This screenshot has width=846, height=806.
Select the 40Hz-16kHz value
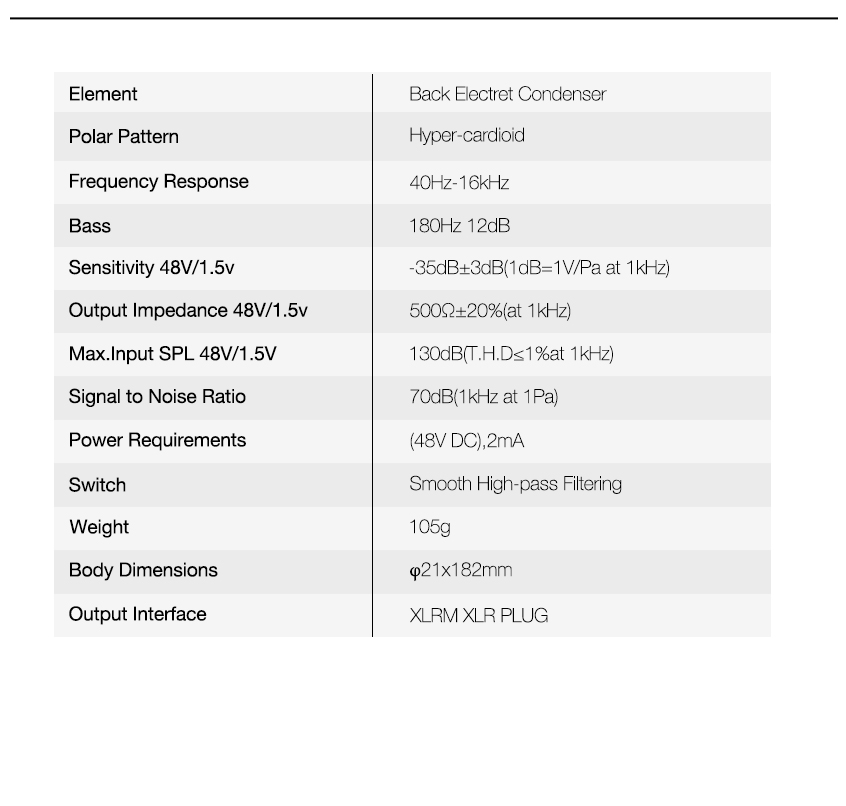coord(459,182)
